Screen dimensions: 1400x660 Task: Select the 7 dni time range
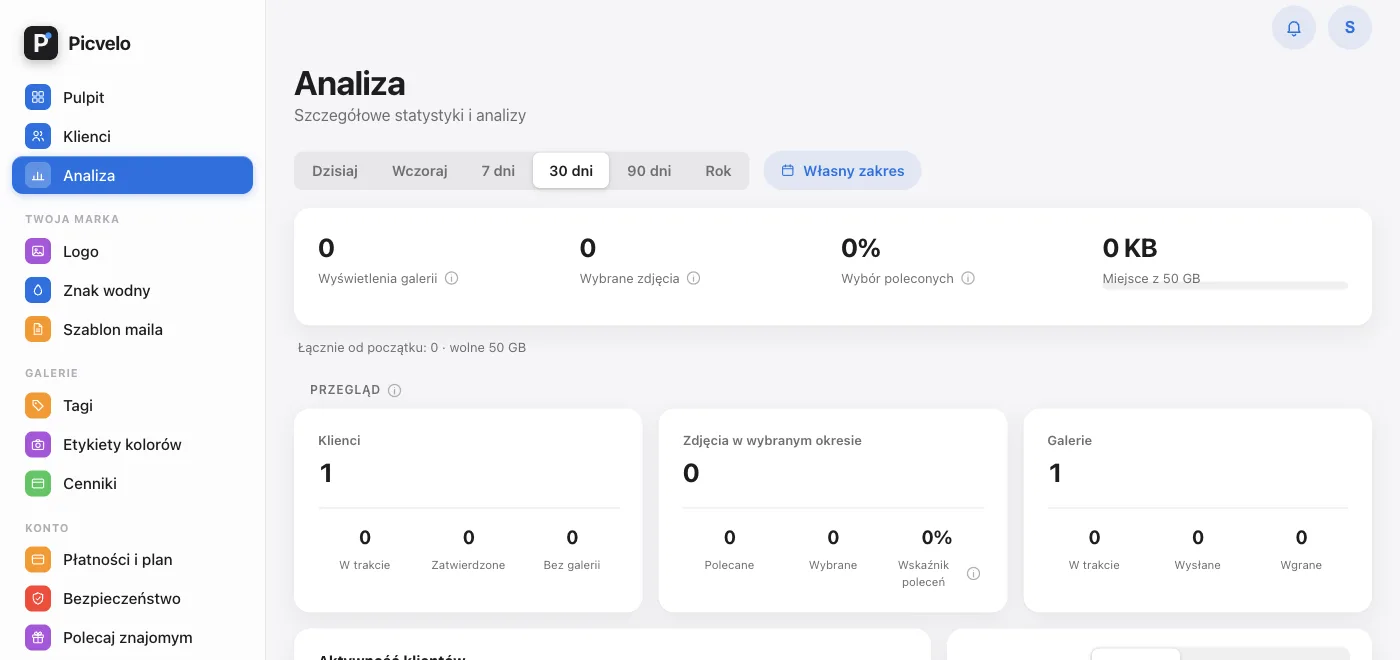point(498,170)
